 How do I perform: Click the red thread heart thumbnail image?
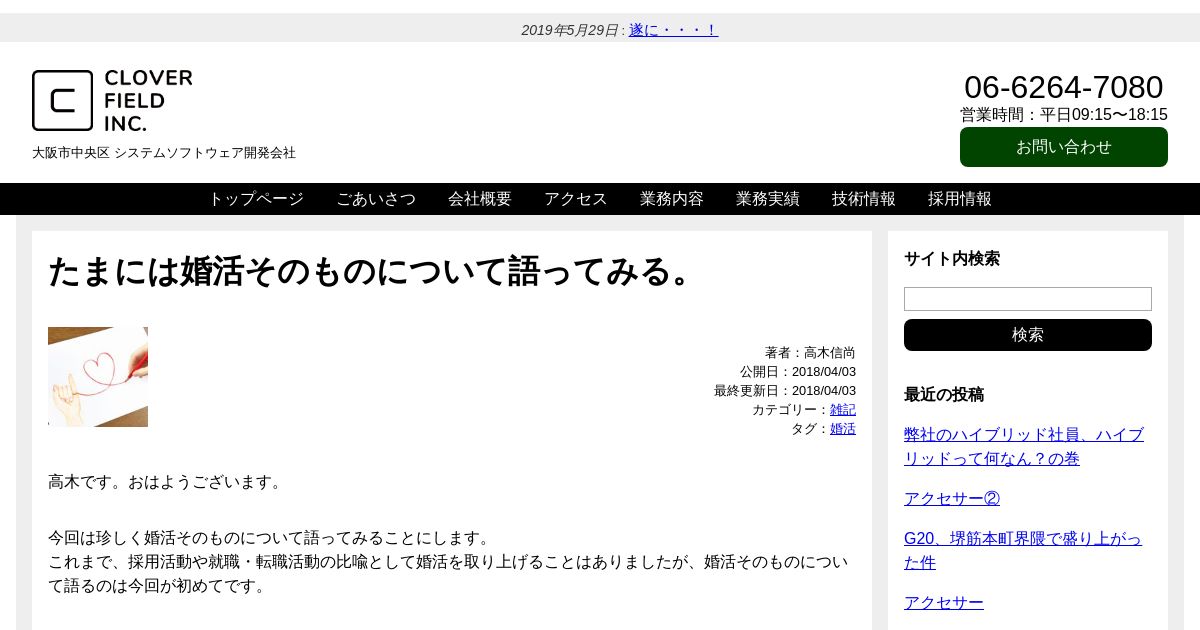98,377
